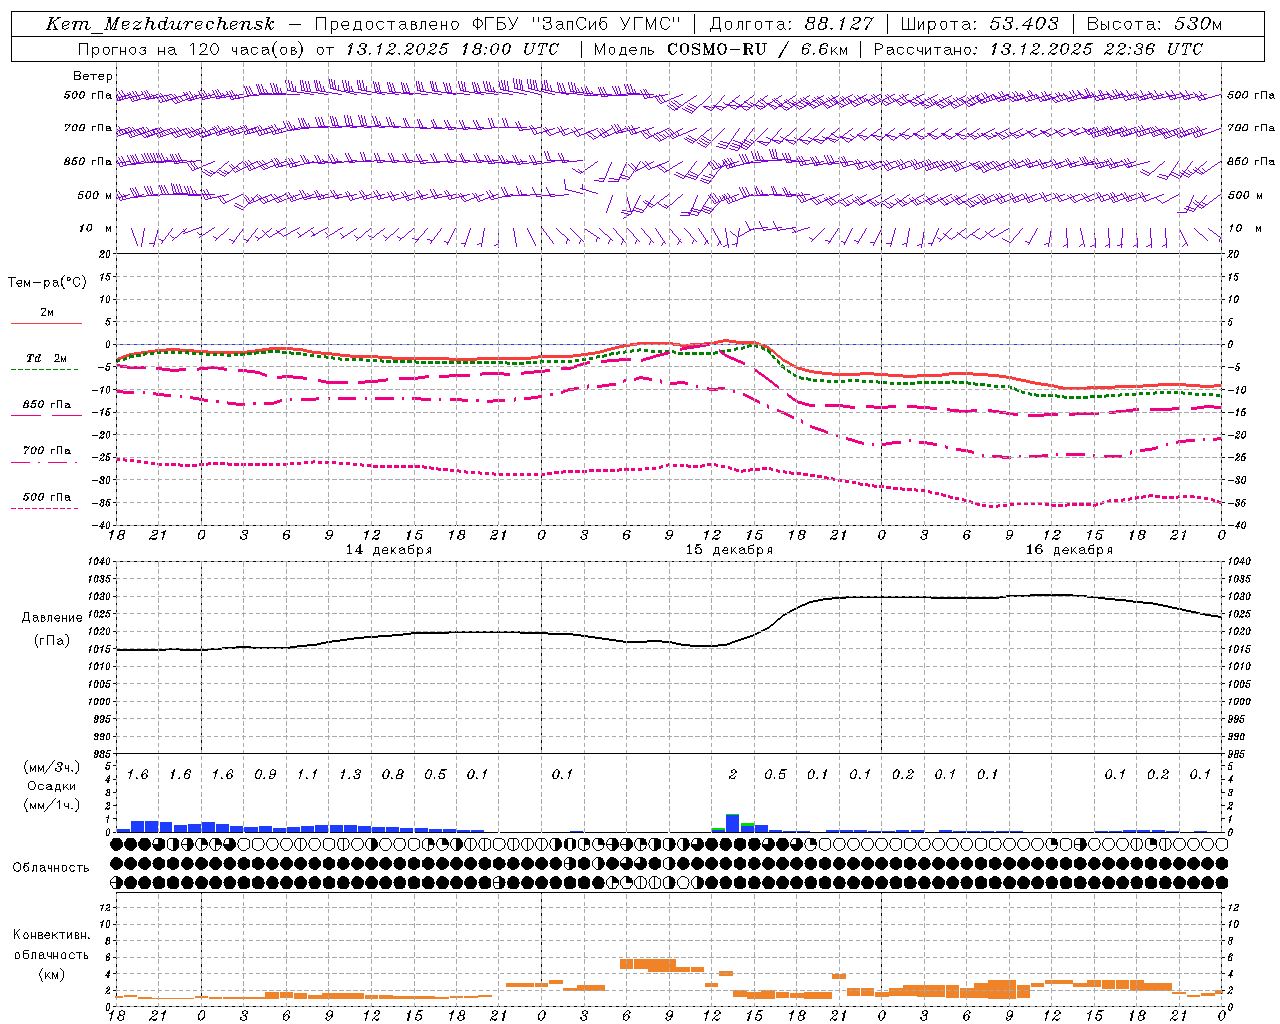Click the Ветер wind section label
The height and width of the screenshot is (1024, 1280).
[93, 76]
